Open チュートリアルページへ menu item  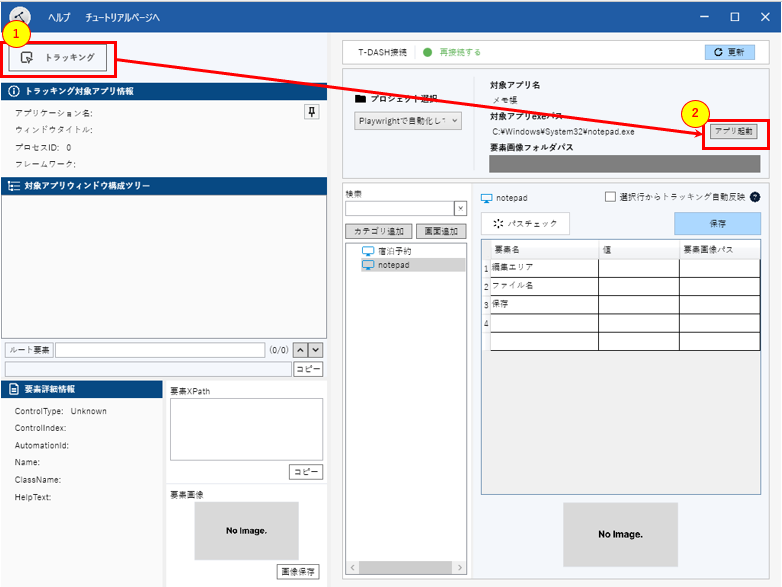tap(122, 17)
